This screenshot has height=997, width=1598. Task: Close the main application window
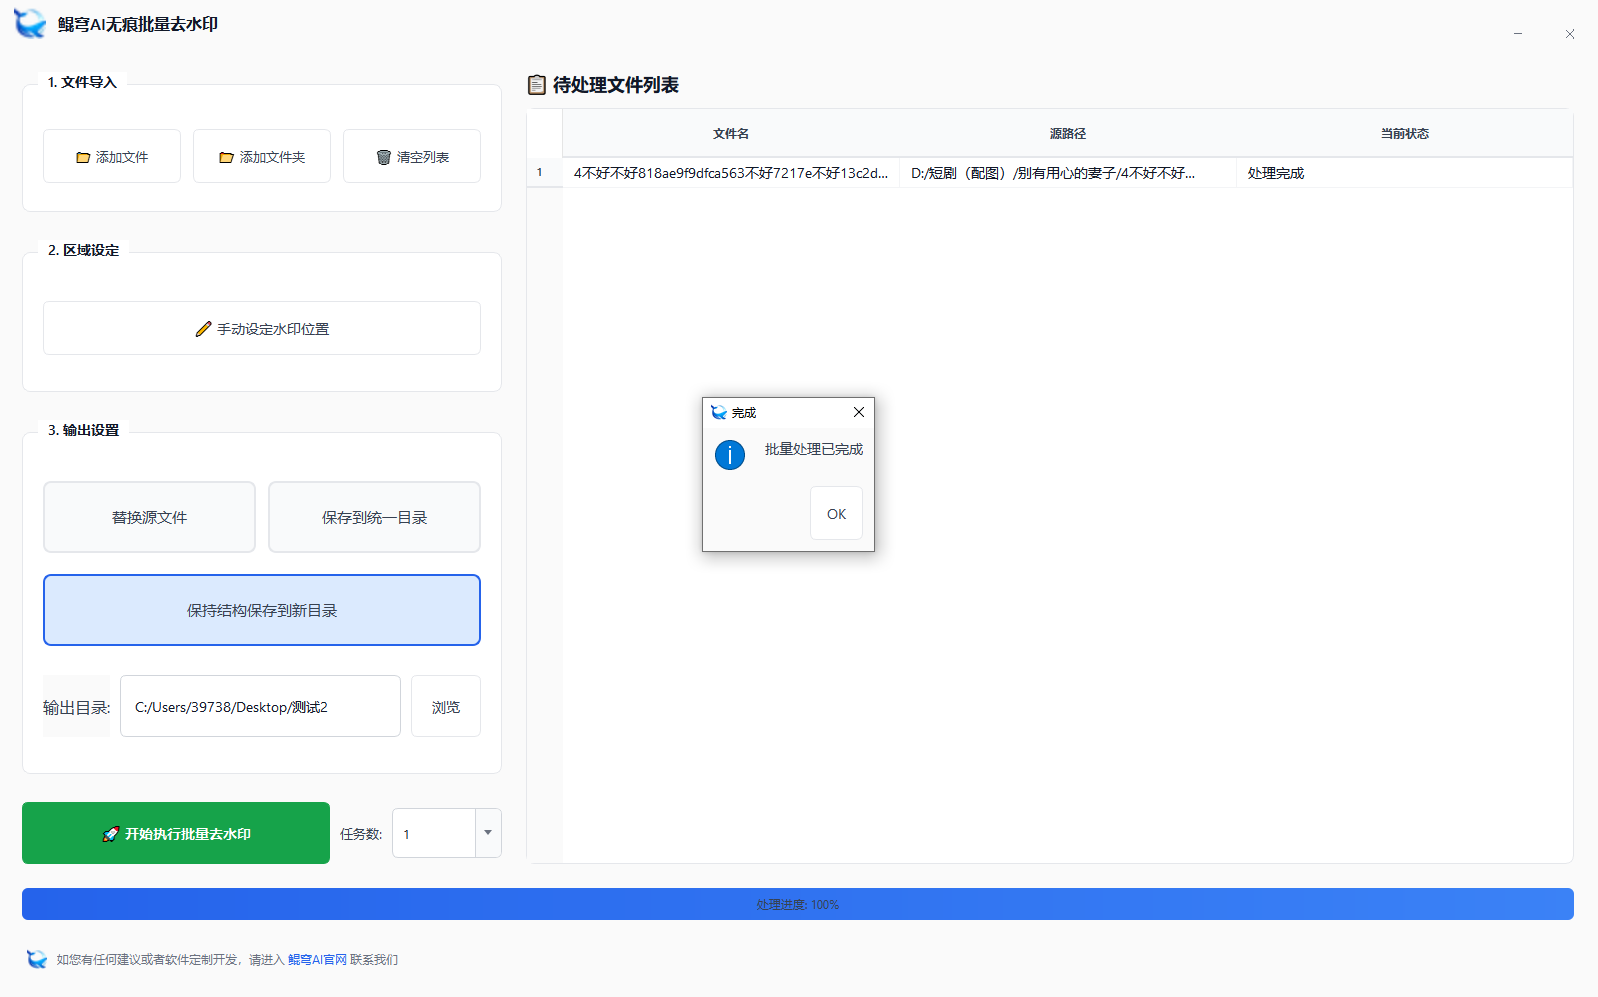(x=1570, y=34)
